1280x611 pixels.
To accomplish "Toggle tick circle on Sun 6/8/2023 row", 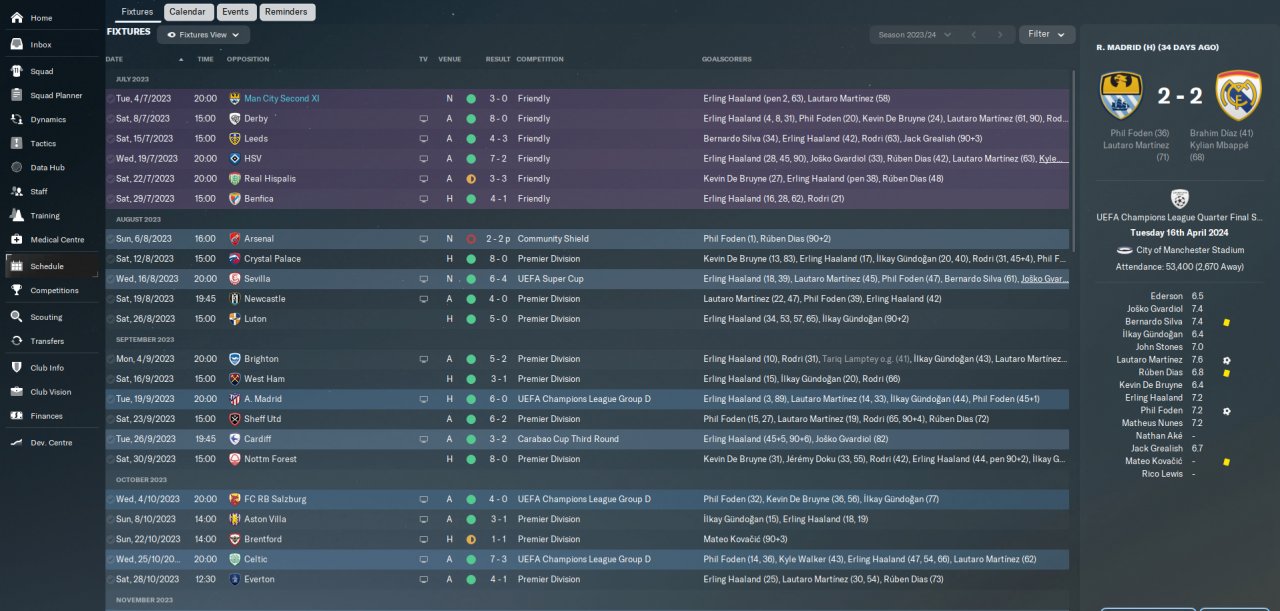I will [x=110, y=239].
